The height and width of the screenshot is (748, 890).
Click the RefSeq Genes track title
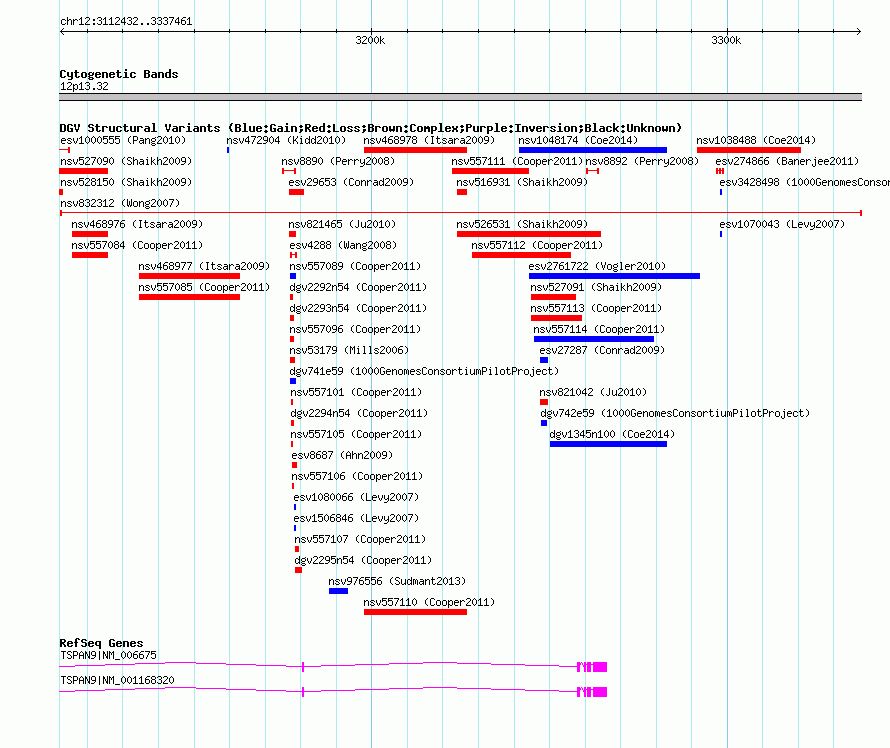pos(101,643)
